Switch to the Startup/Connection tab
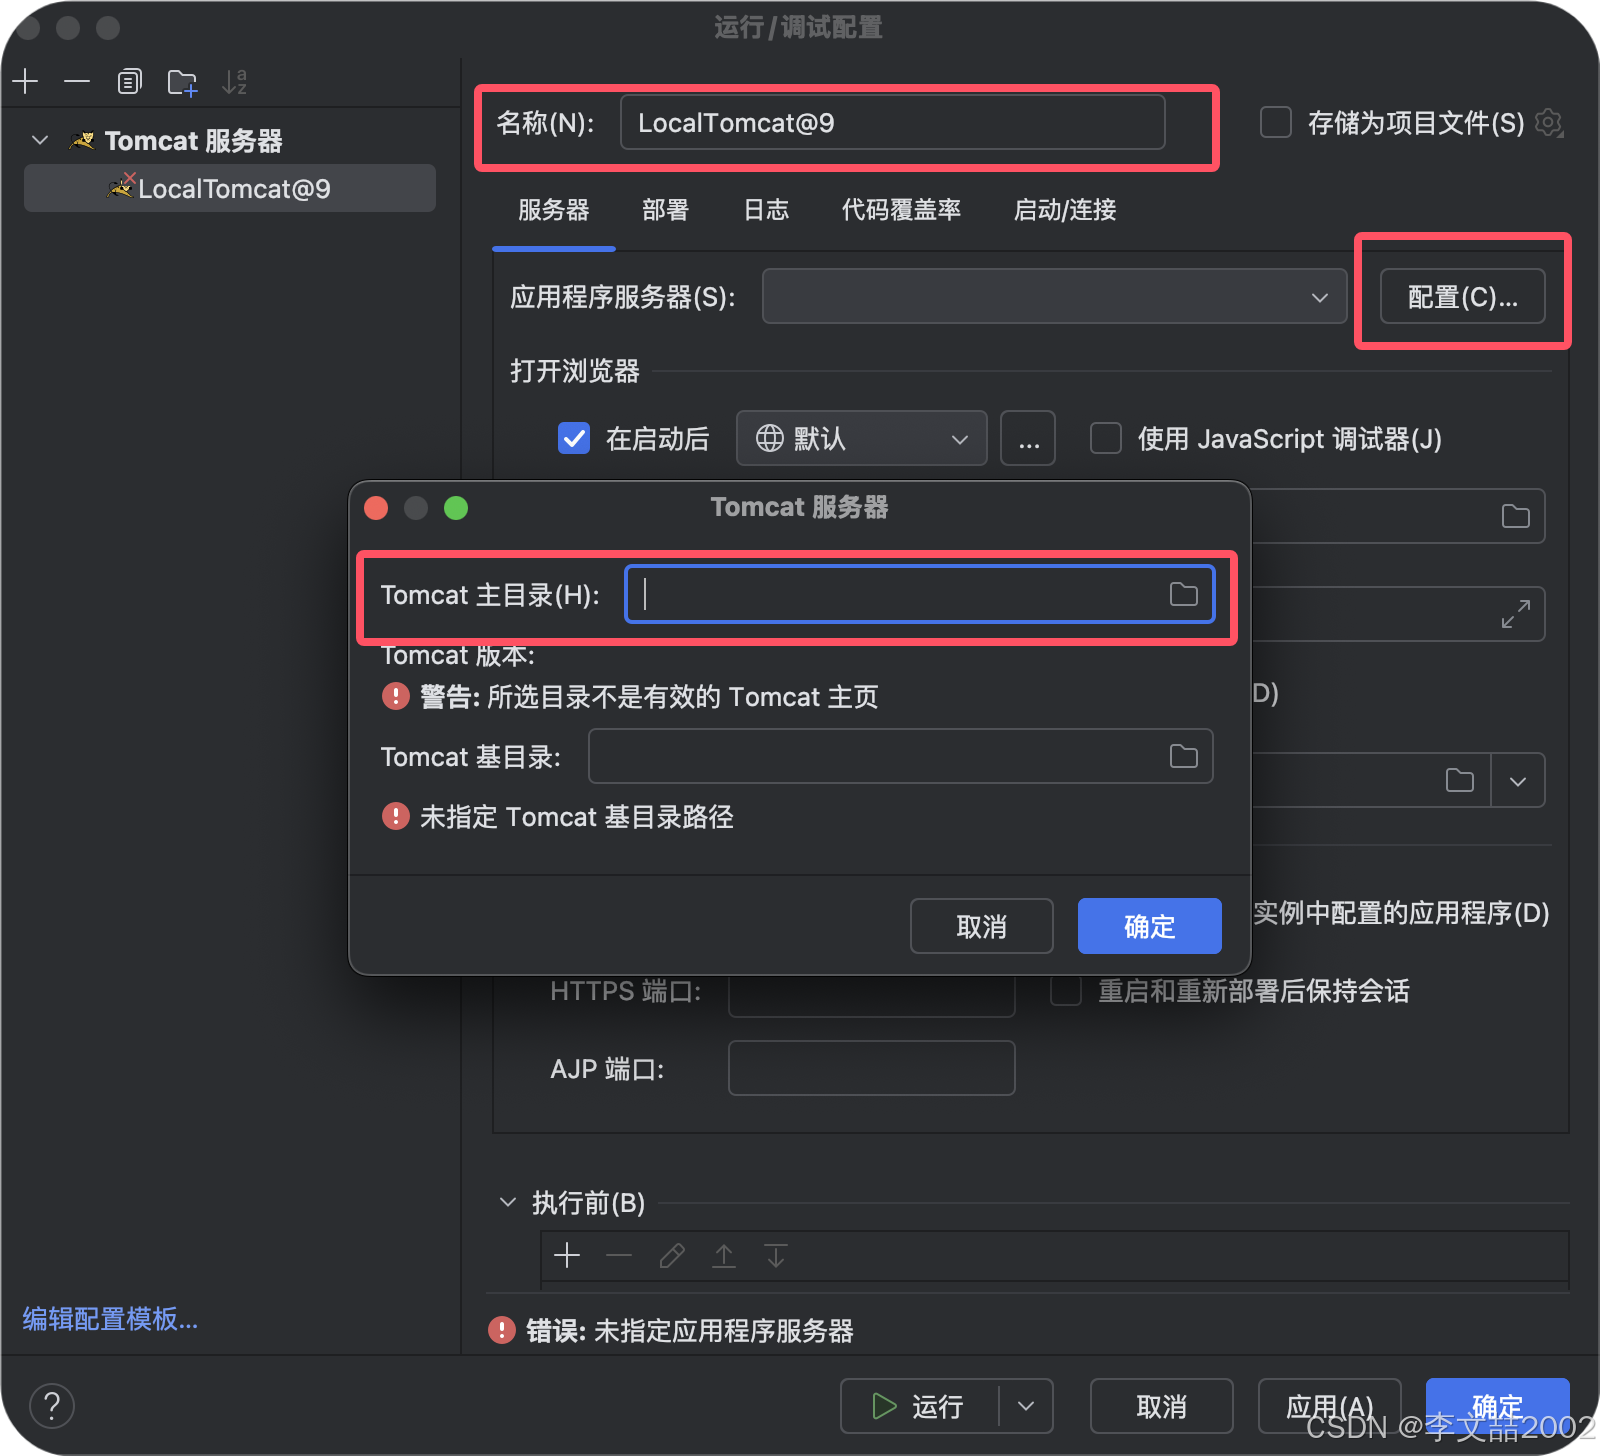This screenshot has width=1600, height=1456. tap(1065, 210)
